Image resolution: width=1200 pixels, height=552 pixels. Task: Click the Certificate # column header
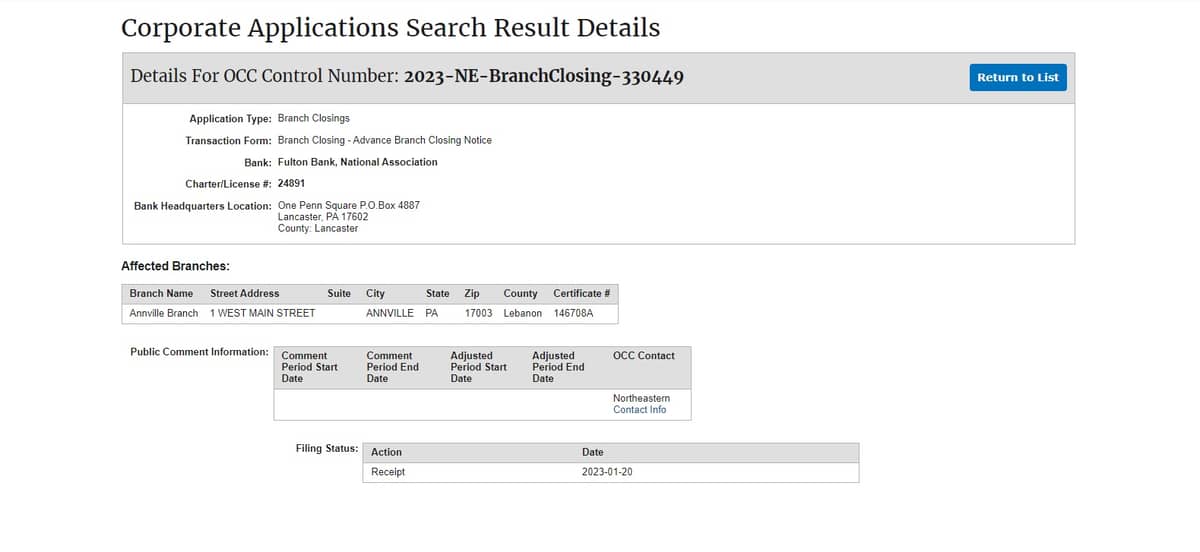pos(581,293)
